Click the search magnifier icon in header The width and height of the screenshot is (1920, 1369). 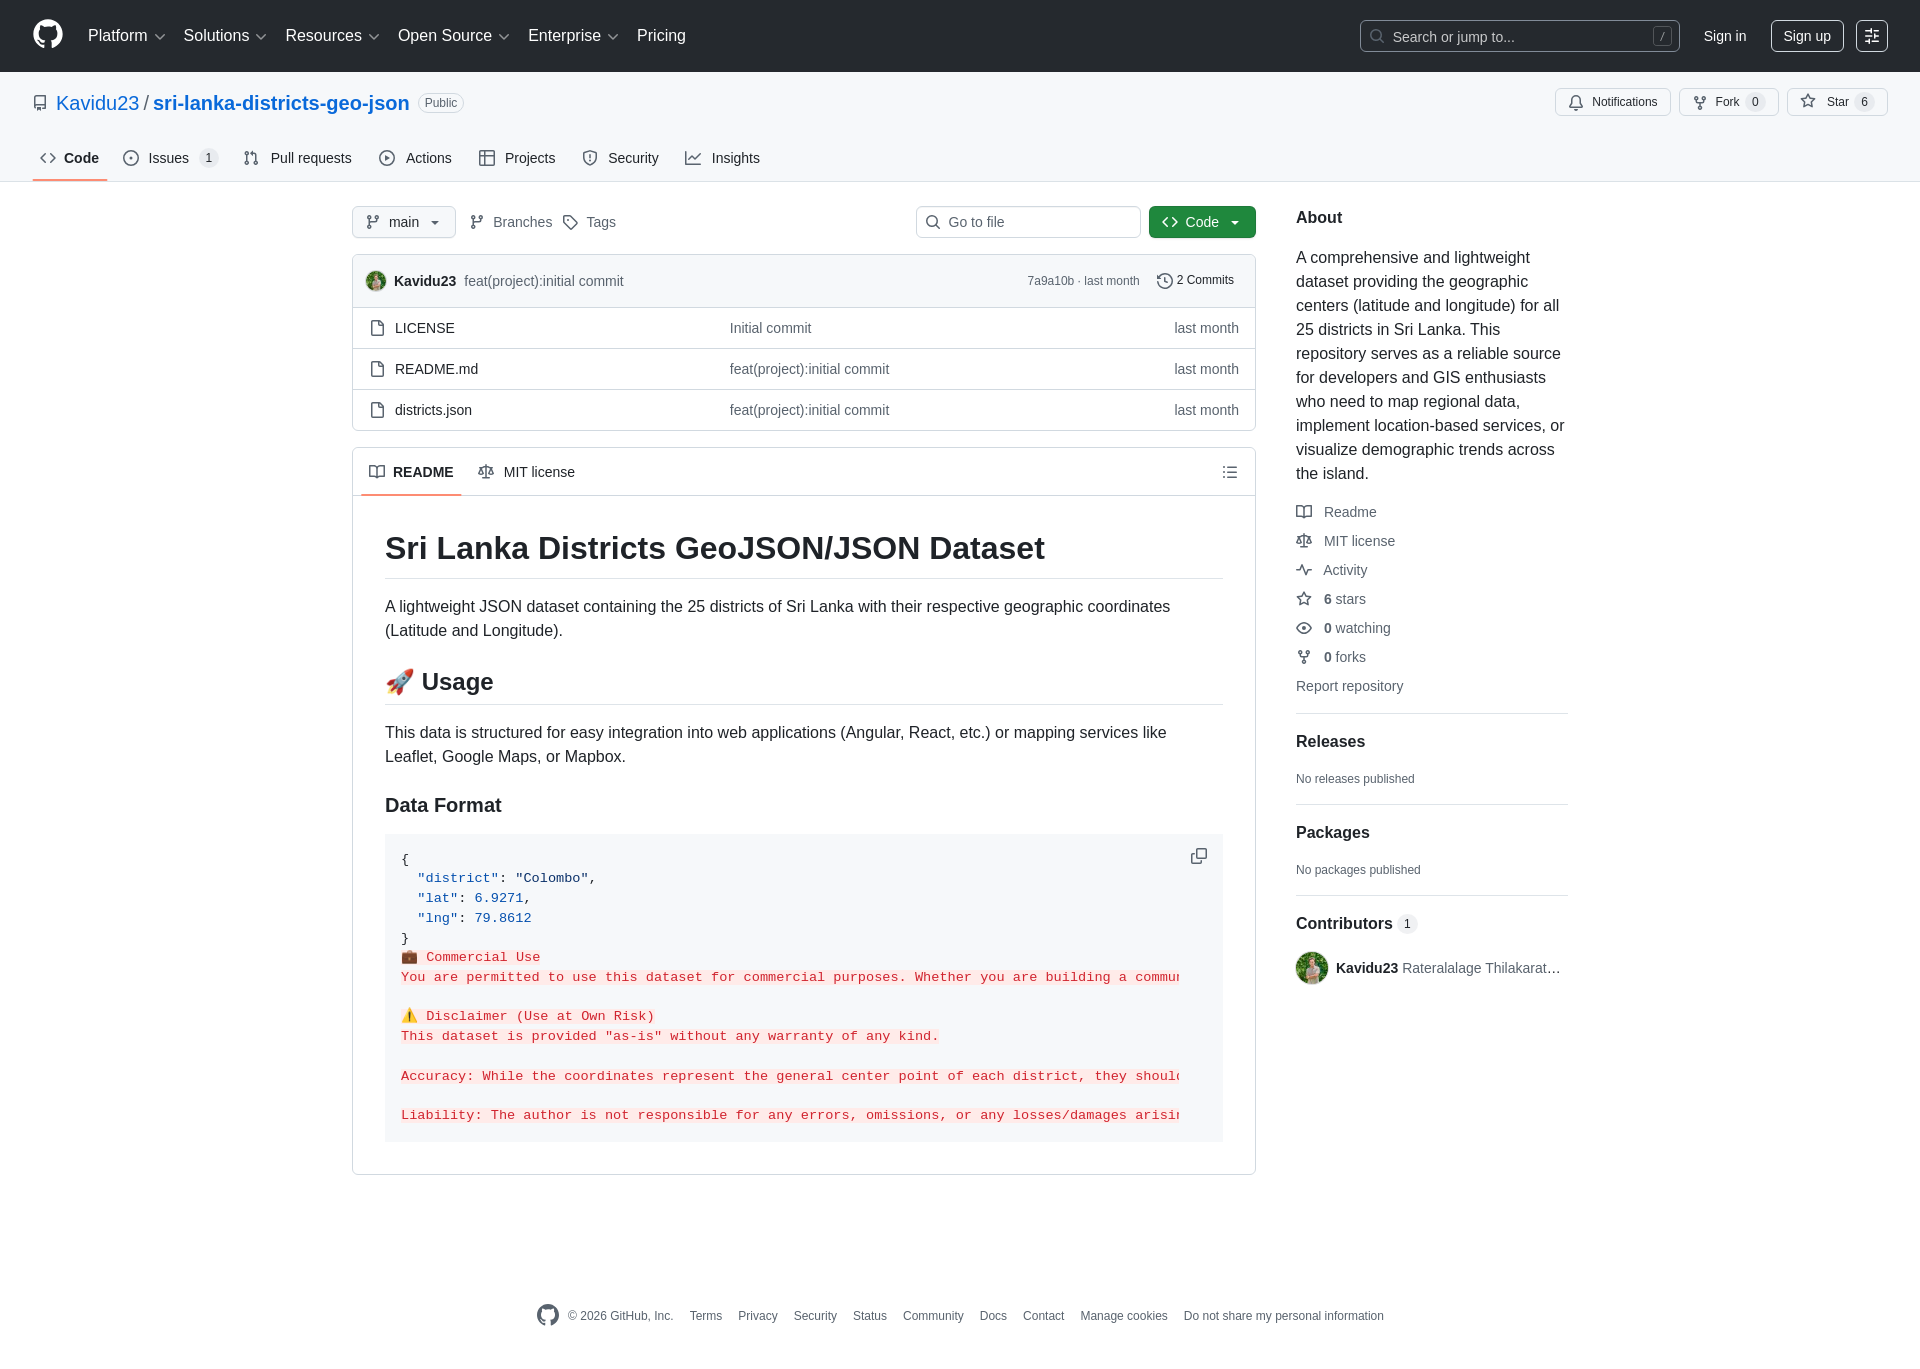pyautogui.click(x=1377, y=36)
